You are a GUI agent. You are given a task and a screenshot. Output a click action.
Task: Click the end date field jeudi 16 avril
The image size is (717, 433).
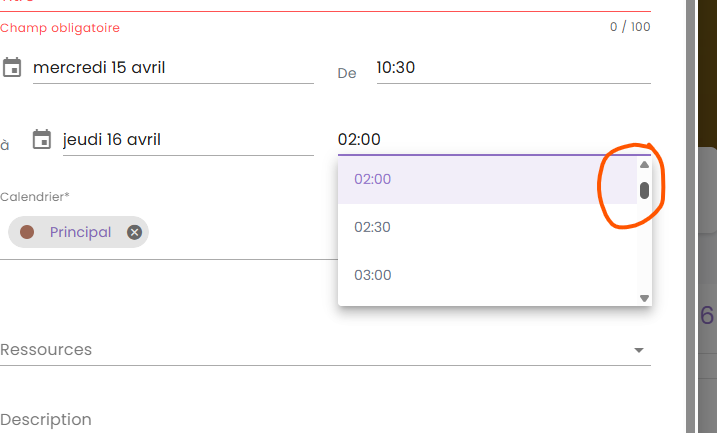(x=185, y=140)
